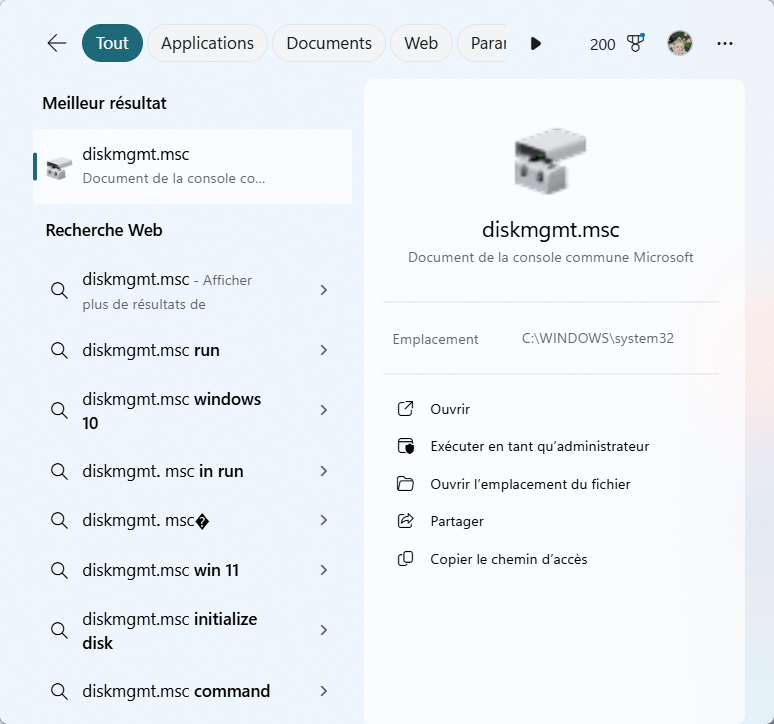Expand chevron beside diskmgmt. msc in run
This screenshot has width=774, height=724.
tap(324, 471)
